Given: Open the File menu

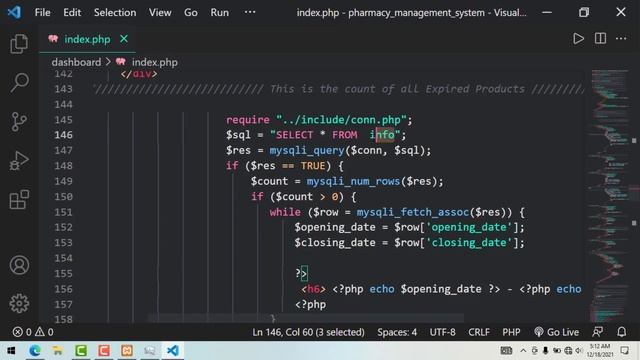Looking at the screenshot, I should 42,13.
